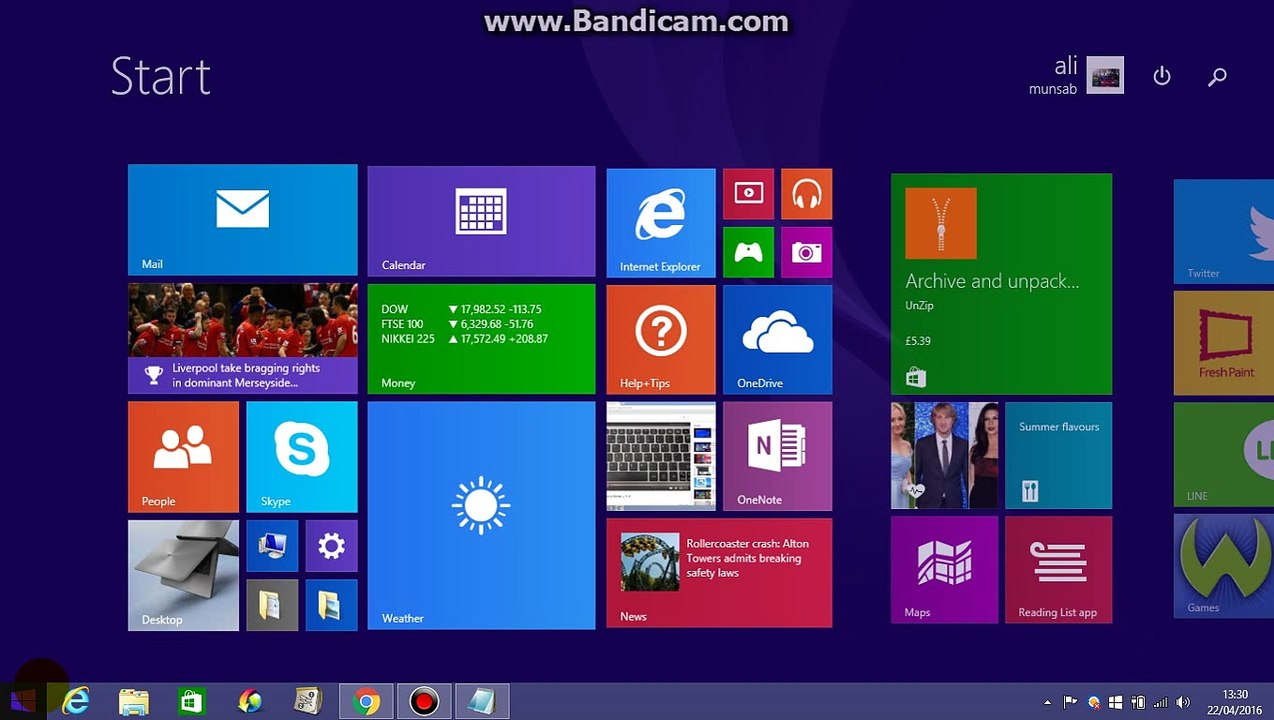The width and height of the screenshot is (1274, 720).
Task: Open the OneDrive tile
Action: coord(777,339)
